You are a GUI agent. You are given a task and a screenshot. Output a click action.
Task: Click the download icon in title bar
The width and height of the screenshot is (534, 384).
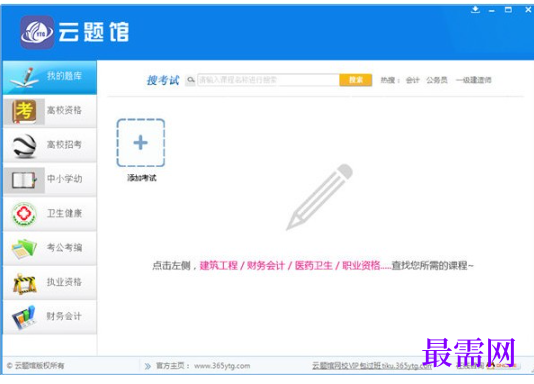pyautogui.click(x=475, y=10)
